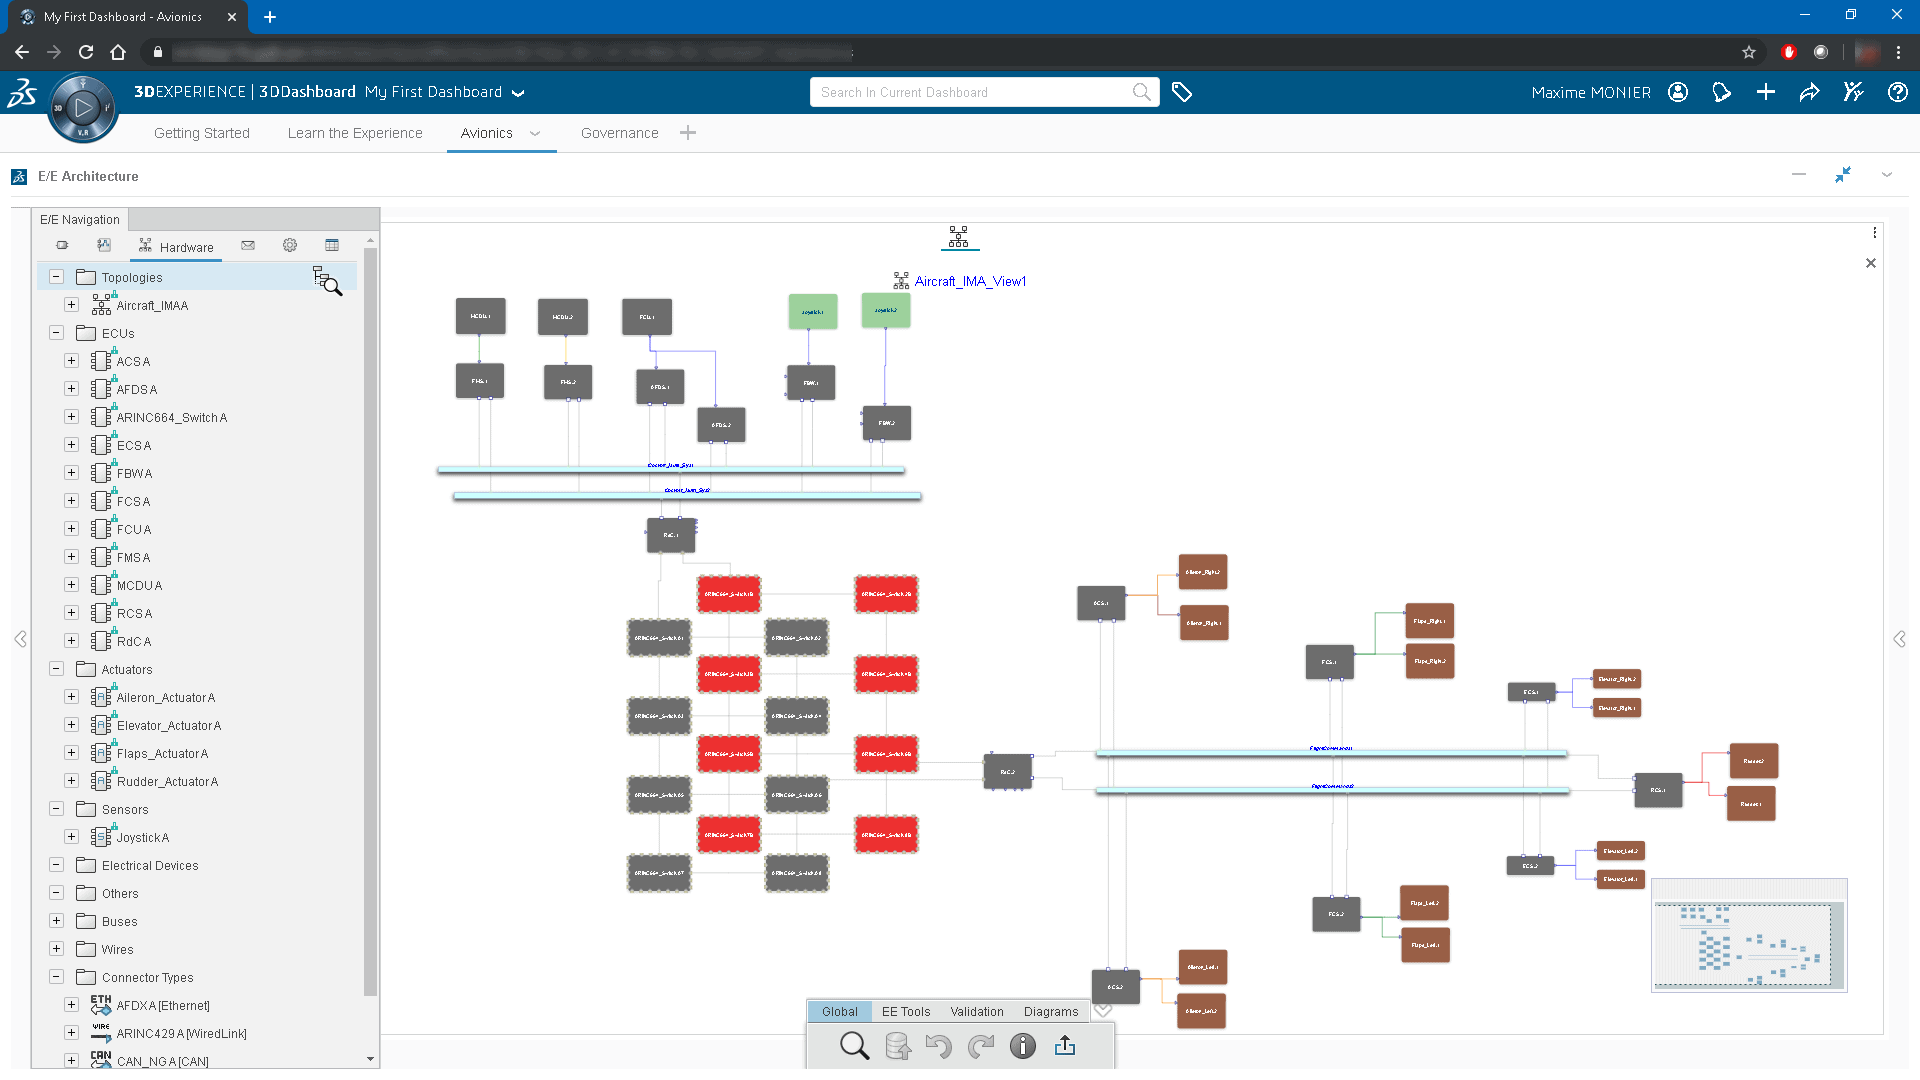This screenshot has height=1080, width=1920.
Task: Select the settings gear icon in E/E Navigation
Action: [x=290, y=245]
